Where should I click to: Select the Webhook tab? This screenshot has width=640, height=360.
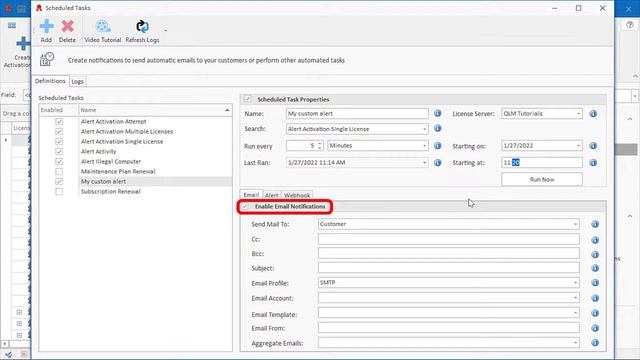point(297,195)
